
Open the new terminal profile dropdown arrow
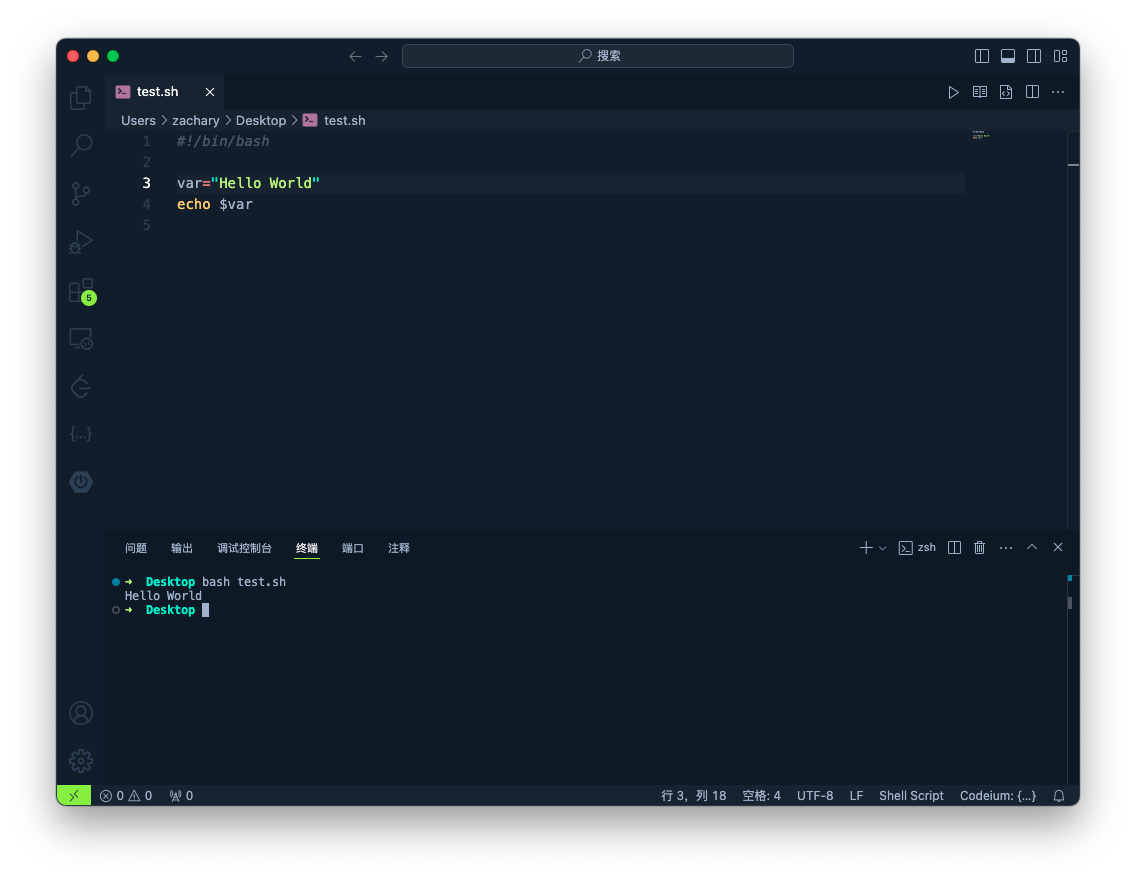point(883,548)
